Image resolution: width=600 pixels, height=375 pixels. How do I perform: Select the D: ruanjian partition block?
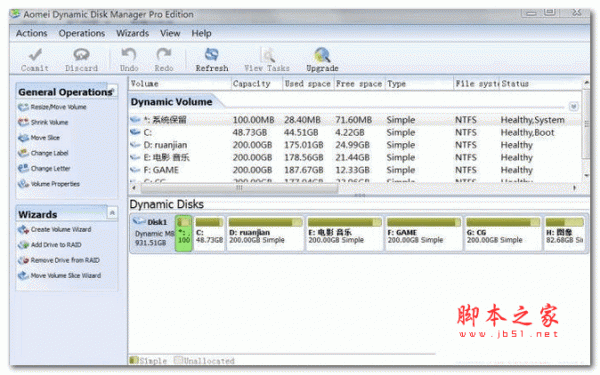pyautogui.click(x=265, y=233)
